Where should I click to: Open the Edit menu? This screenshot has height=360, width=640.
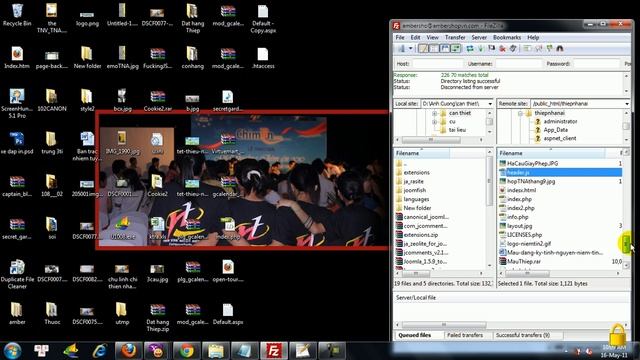point(415,37)
